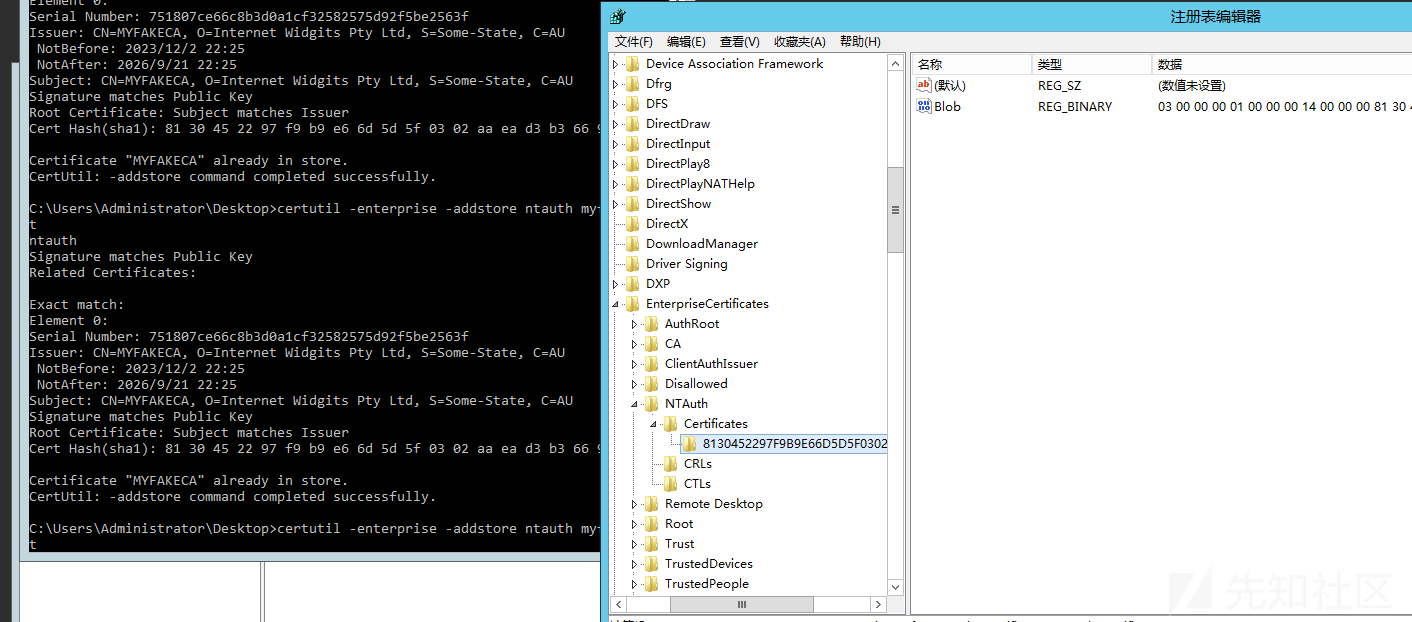Click the tree vertical scrollbar thumb
The width and height of the screenshot is (1412, 622).
[896, 209]
